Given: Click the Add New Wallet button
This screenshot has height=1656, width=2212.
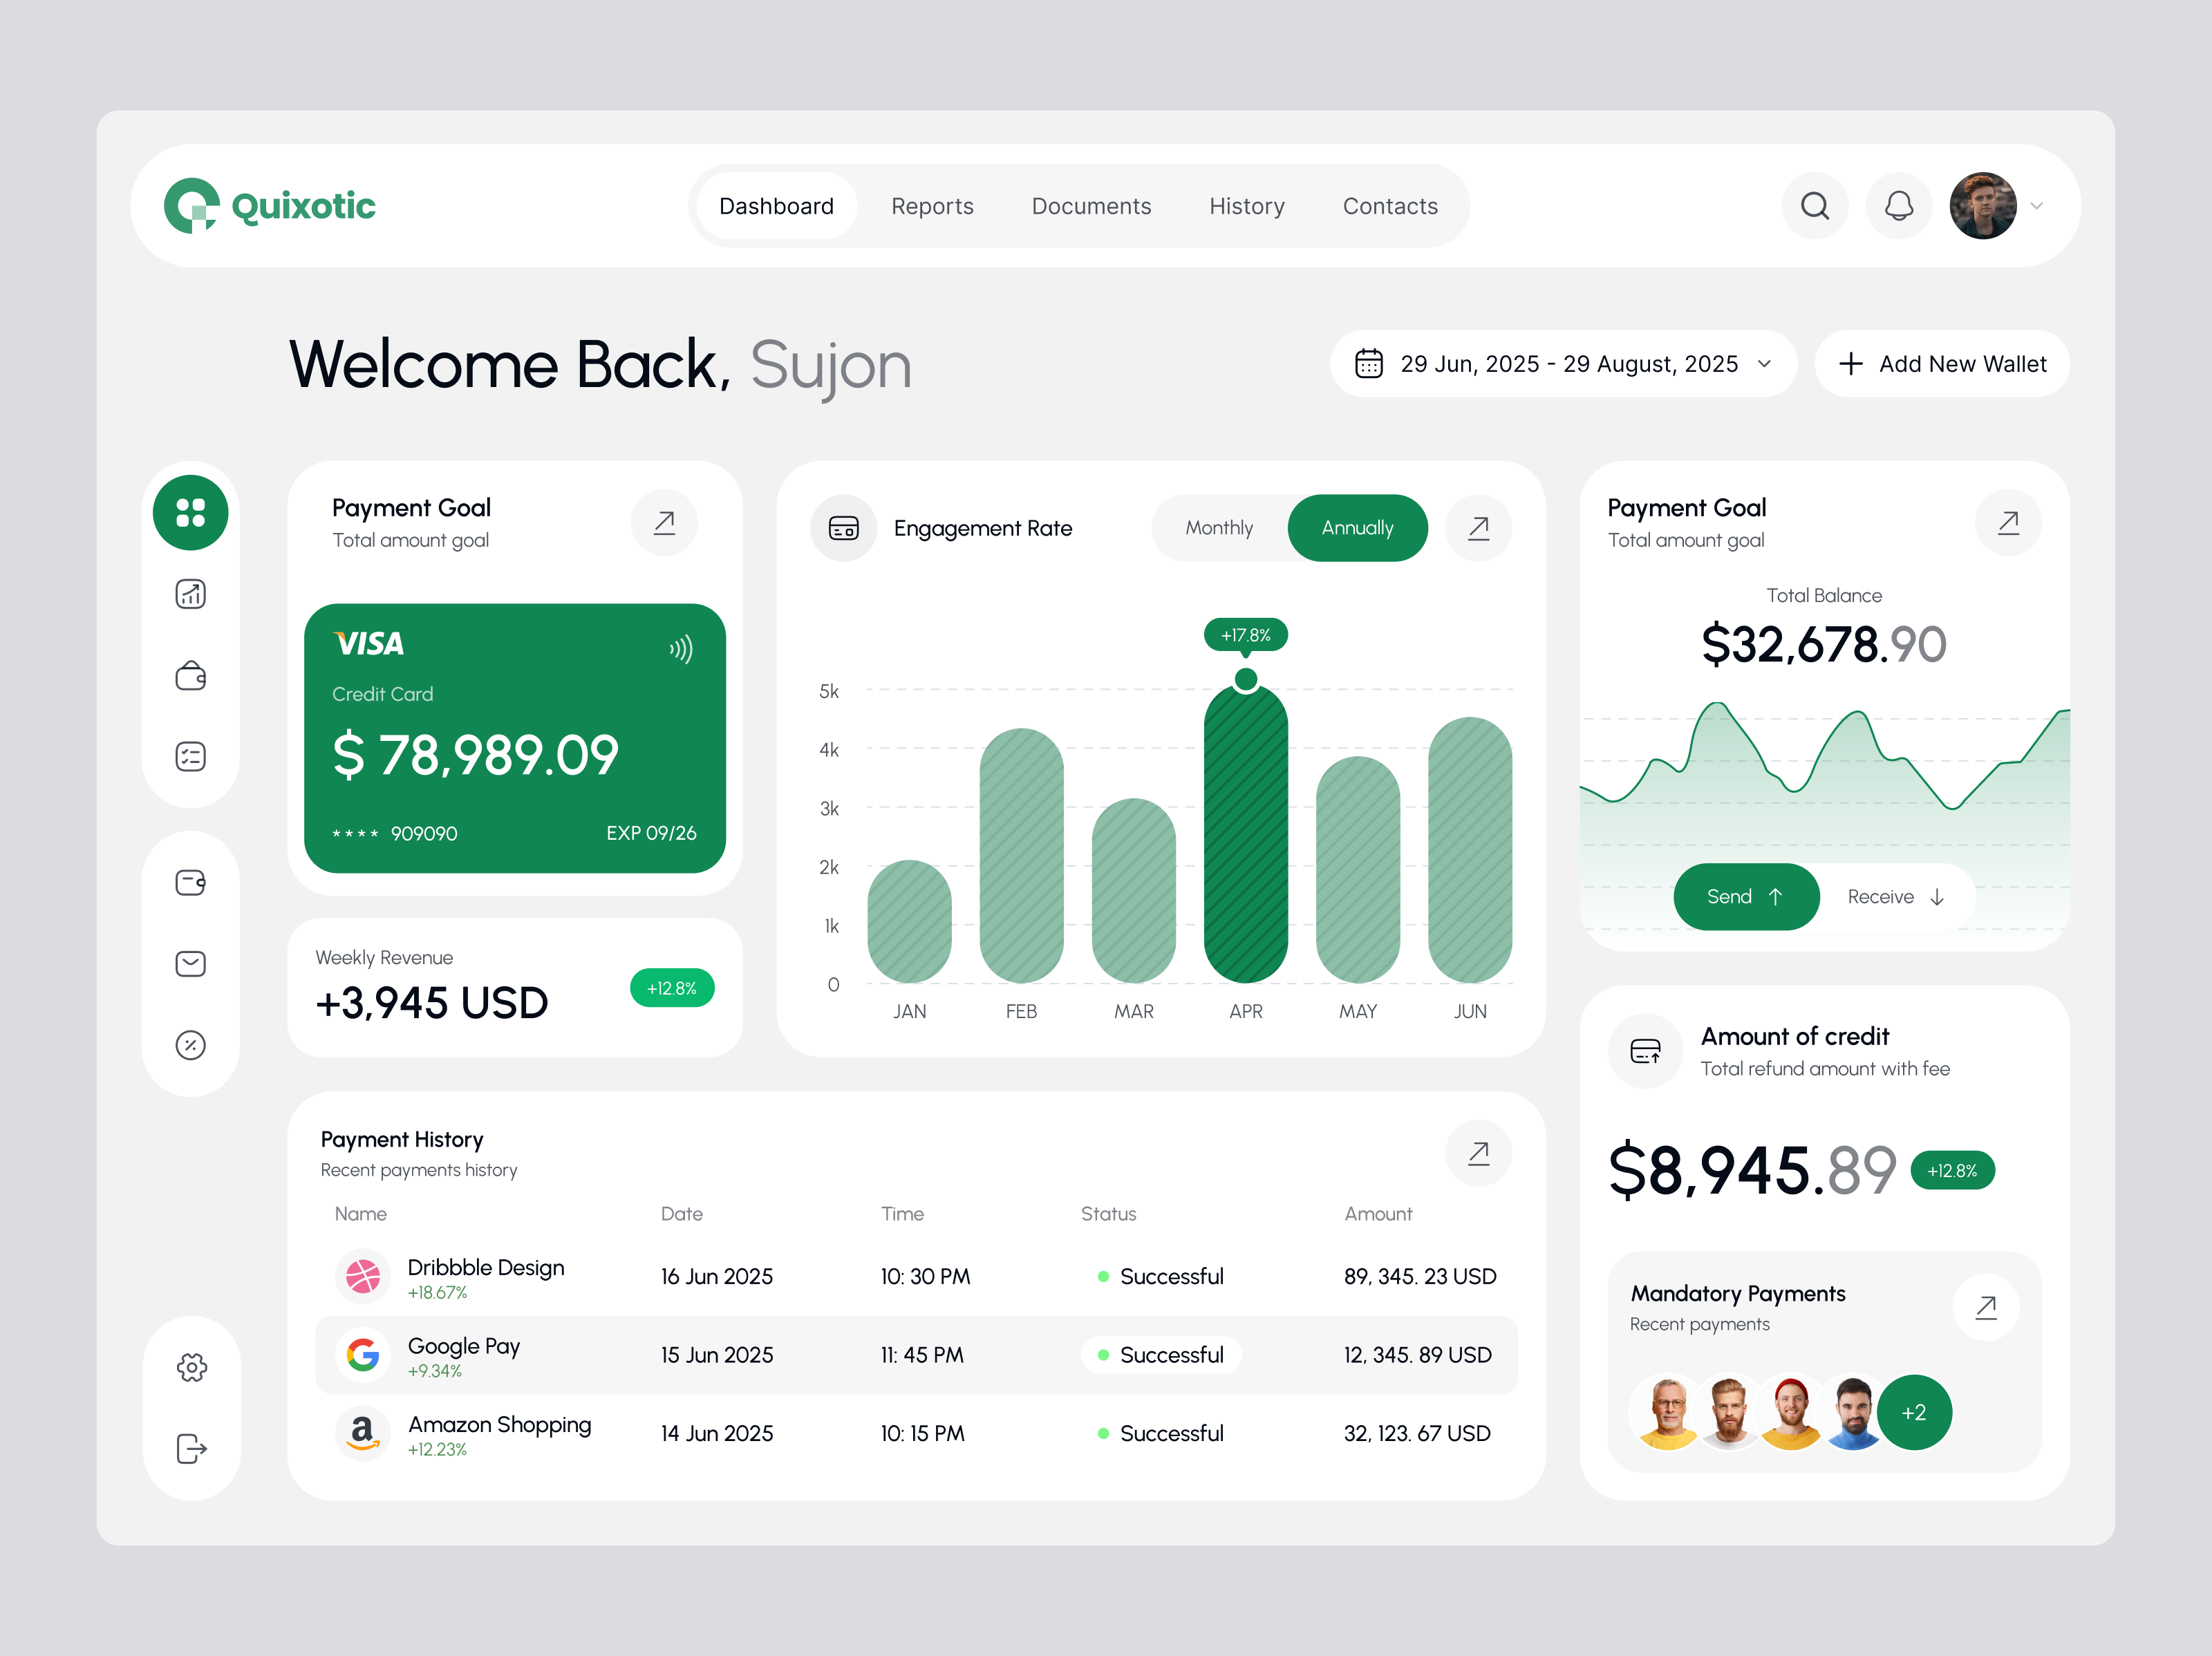Looking at the screenshot, I should pos(1941,364).
